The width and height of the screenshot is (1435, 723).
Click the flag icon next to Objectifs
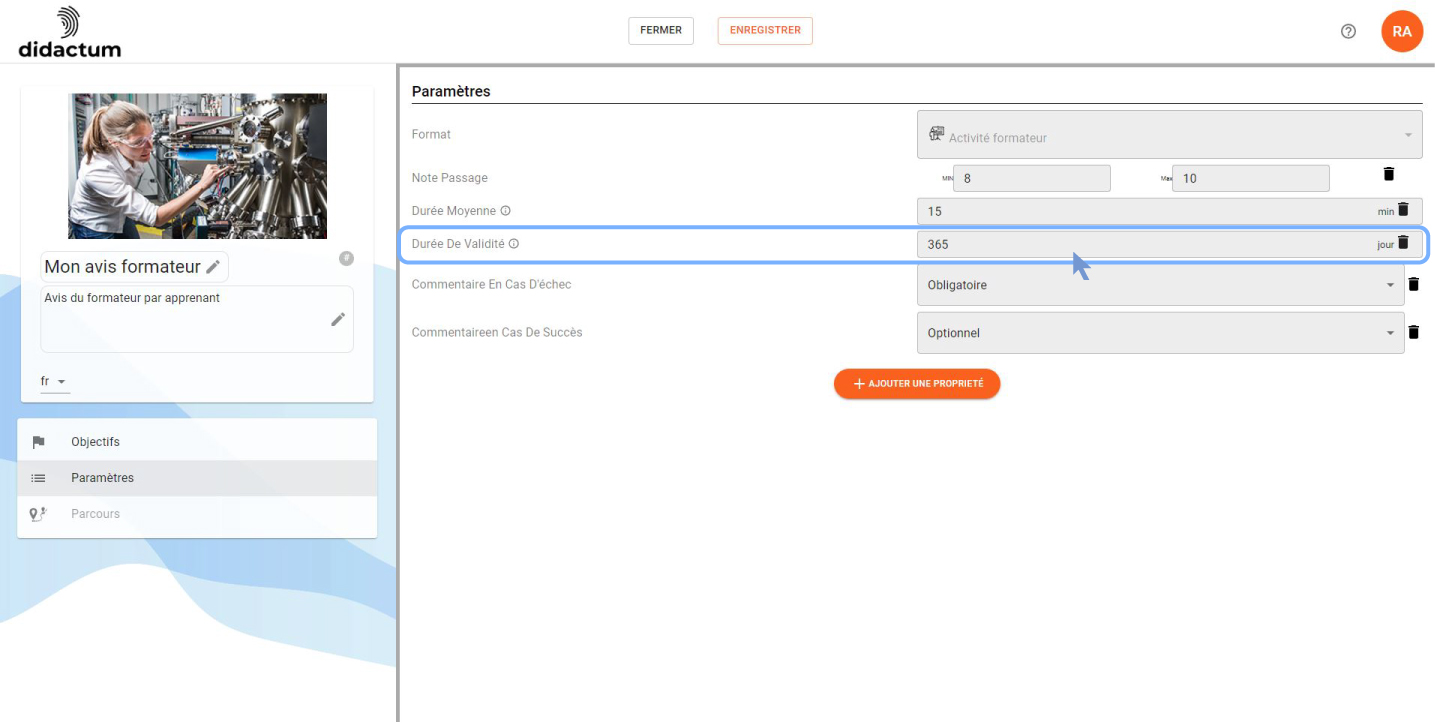tap(39, 442)
